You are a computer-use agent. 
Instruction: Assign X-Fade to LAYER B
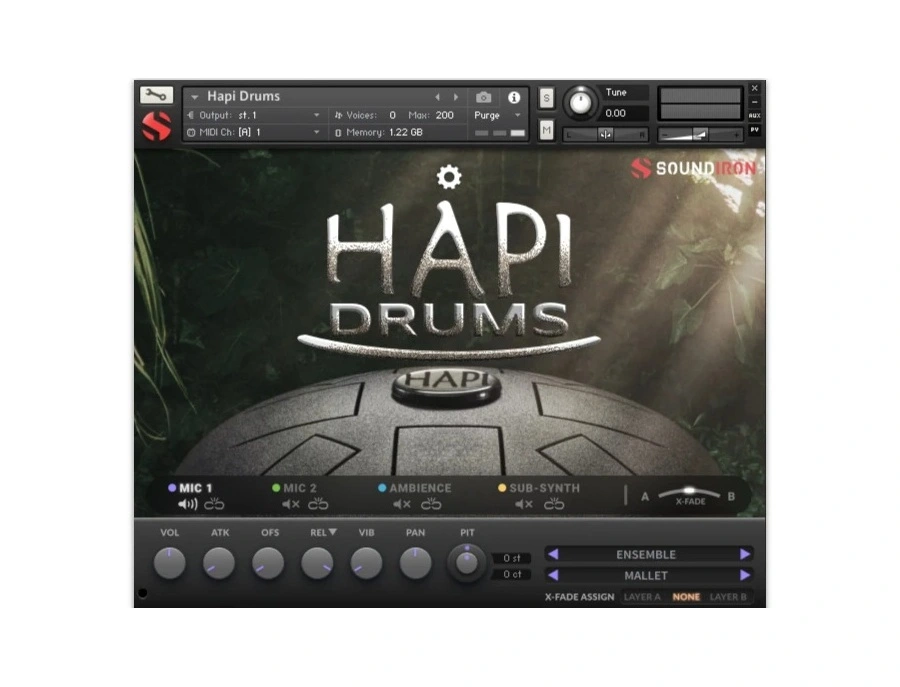point(728,597)
